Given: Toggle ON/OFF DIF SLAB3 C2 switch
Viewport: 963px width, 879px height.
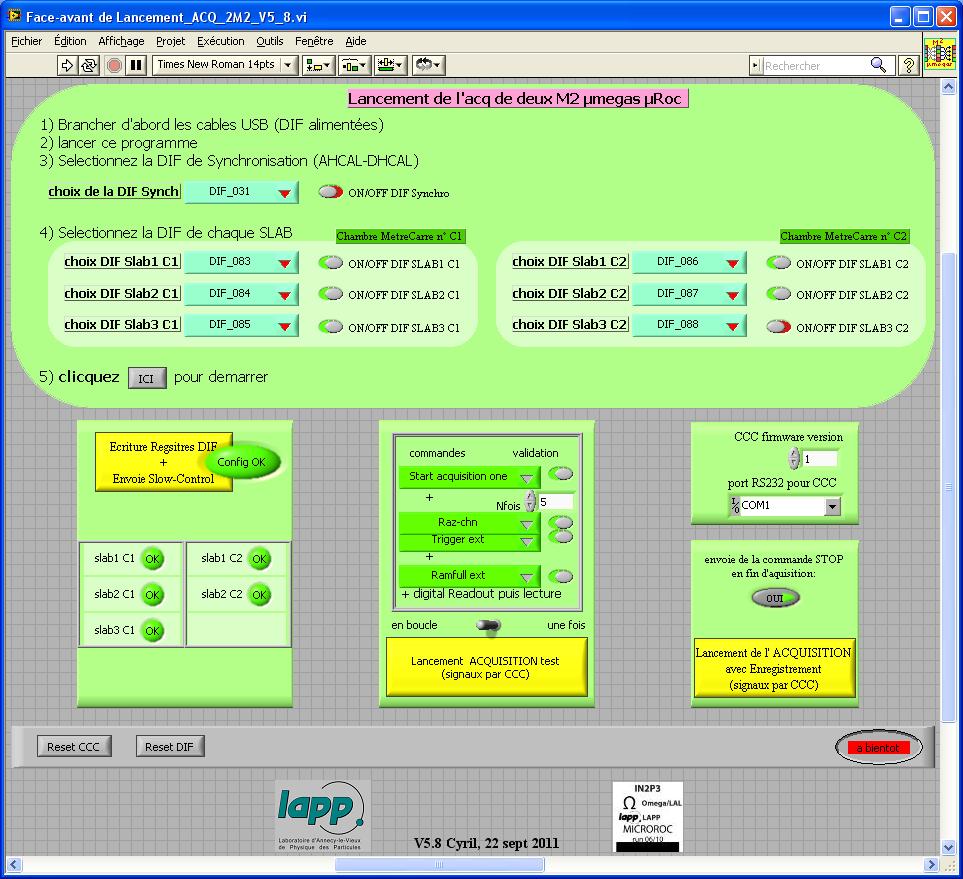Looking at the screenshot, I should click(779, 327).
